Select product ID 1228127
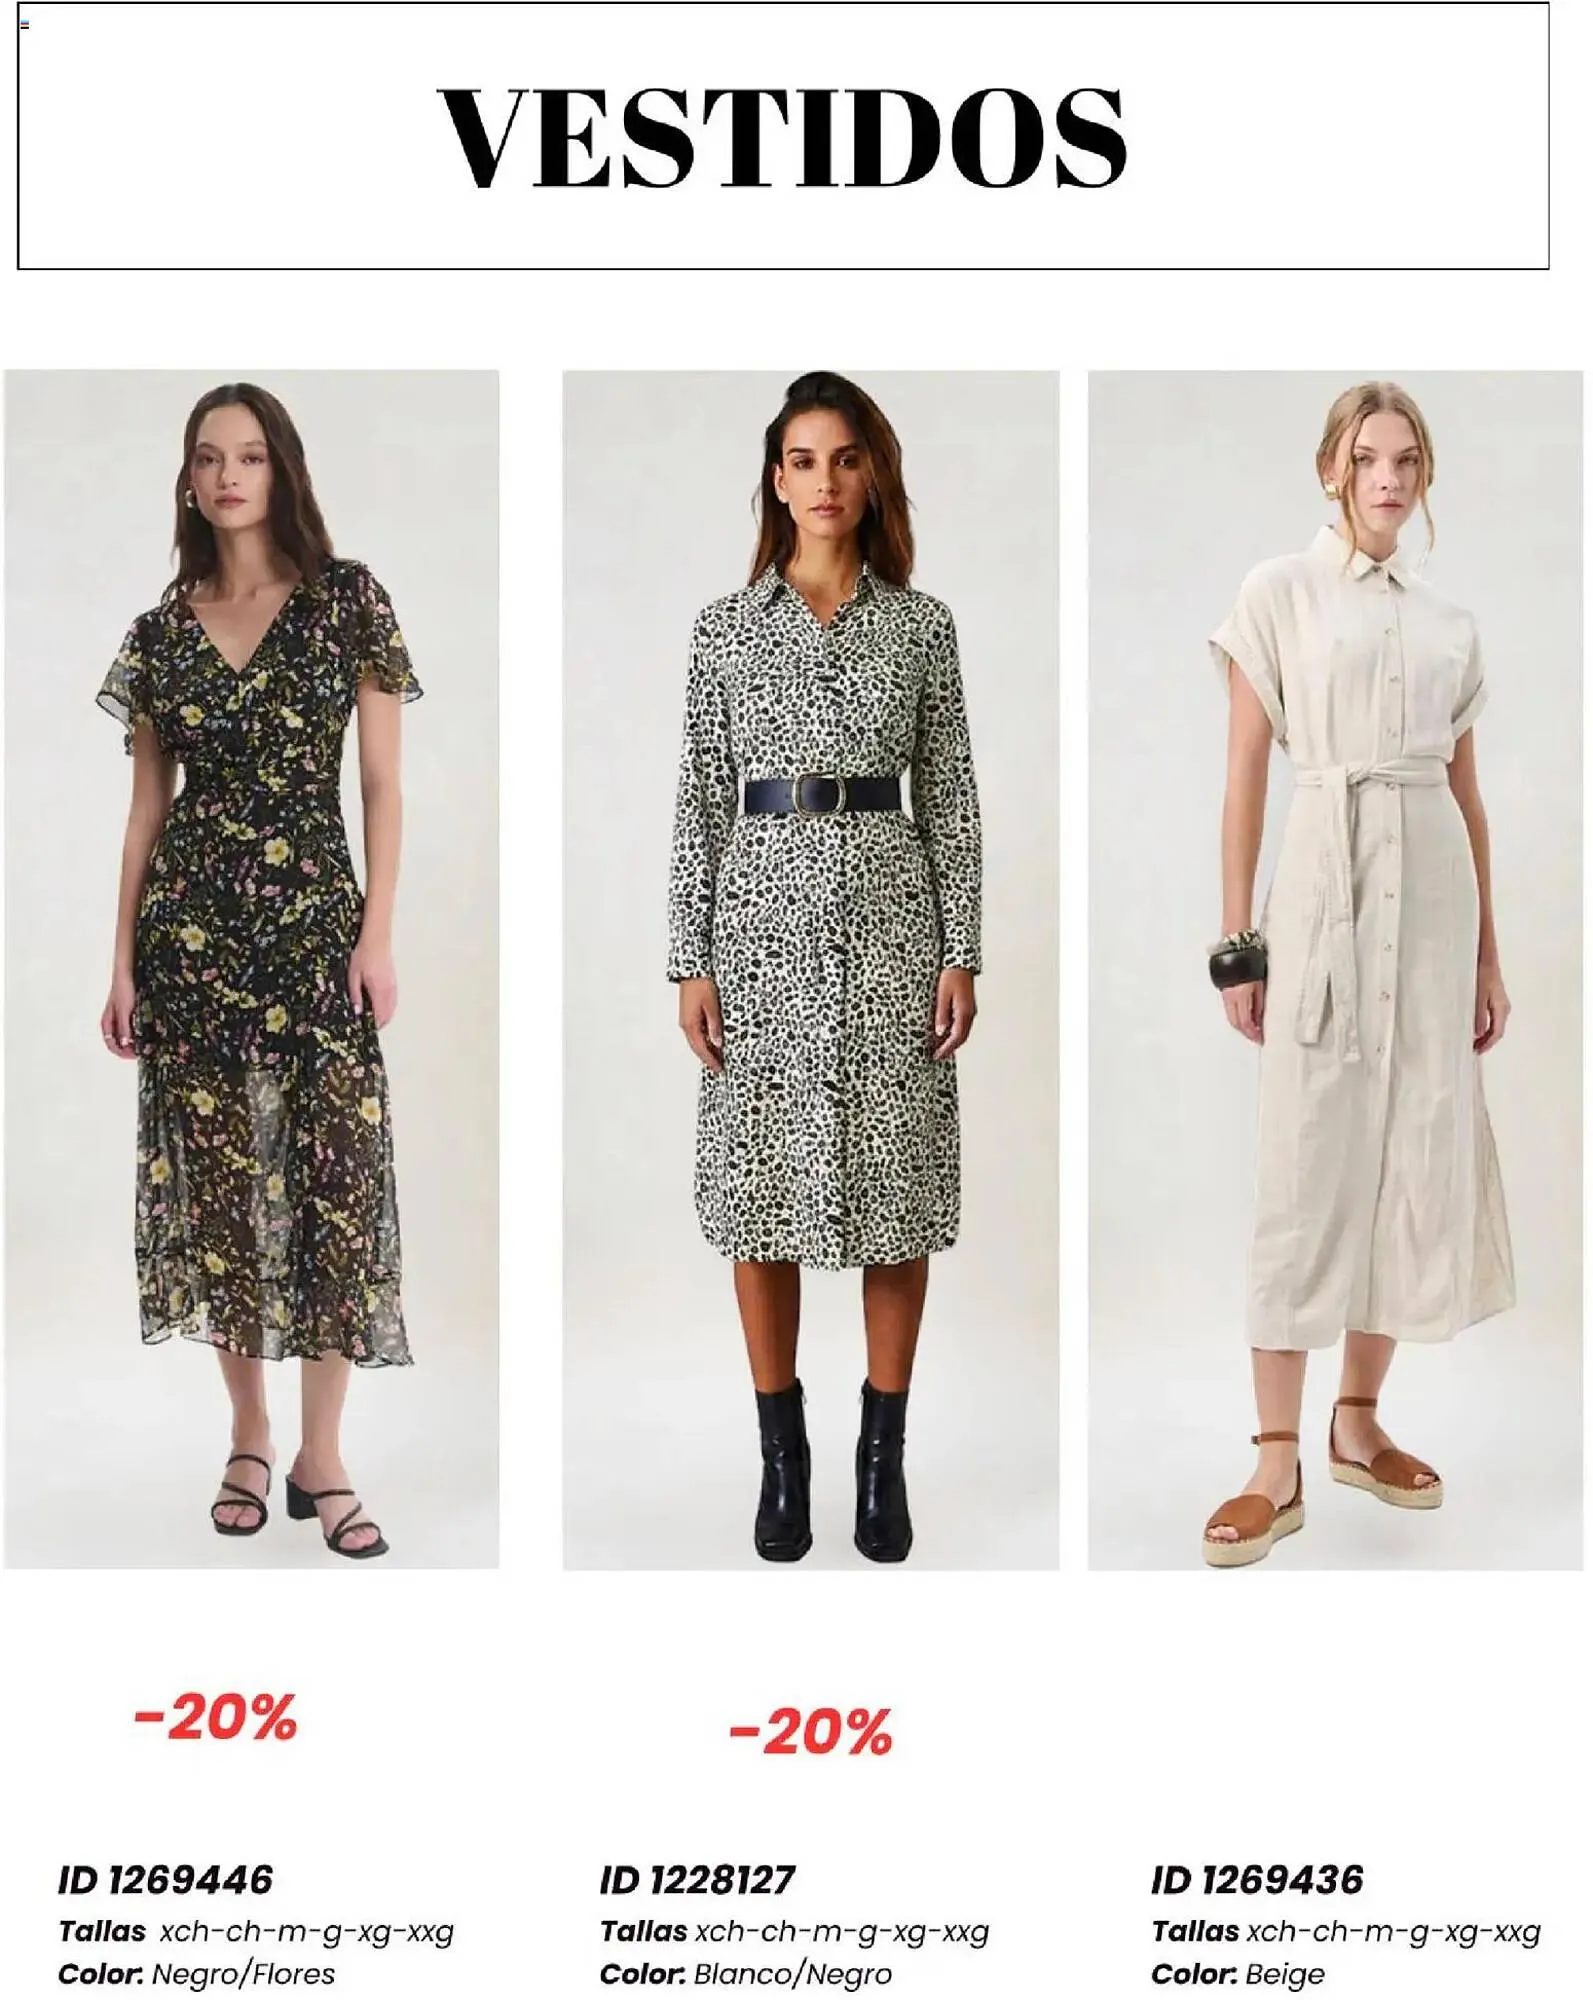Image resolution: width=1593 pixels, height=2000 pixels. 697,1880
